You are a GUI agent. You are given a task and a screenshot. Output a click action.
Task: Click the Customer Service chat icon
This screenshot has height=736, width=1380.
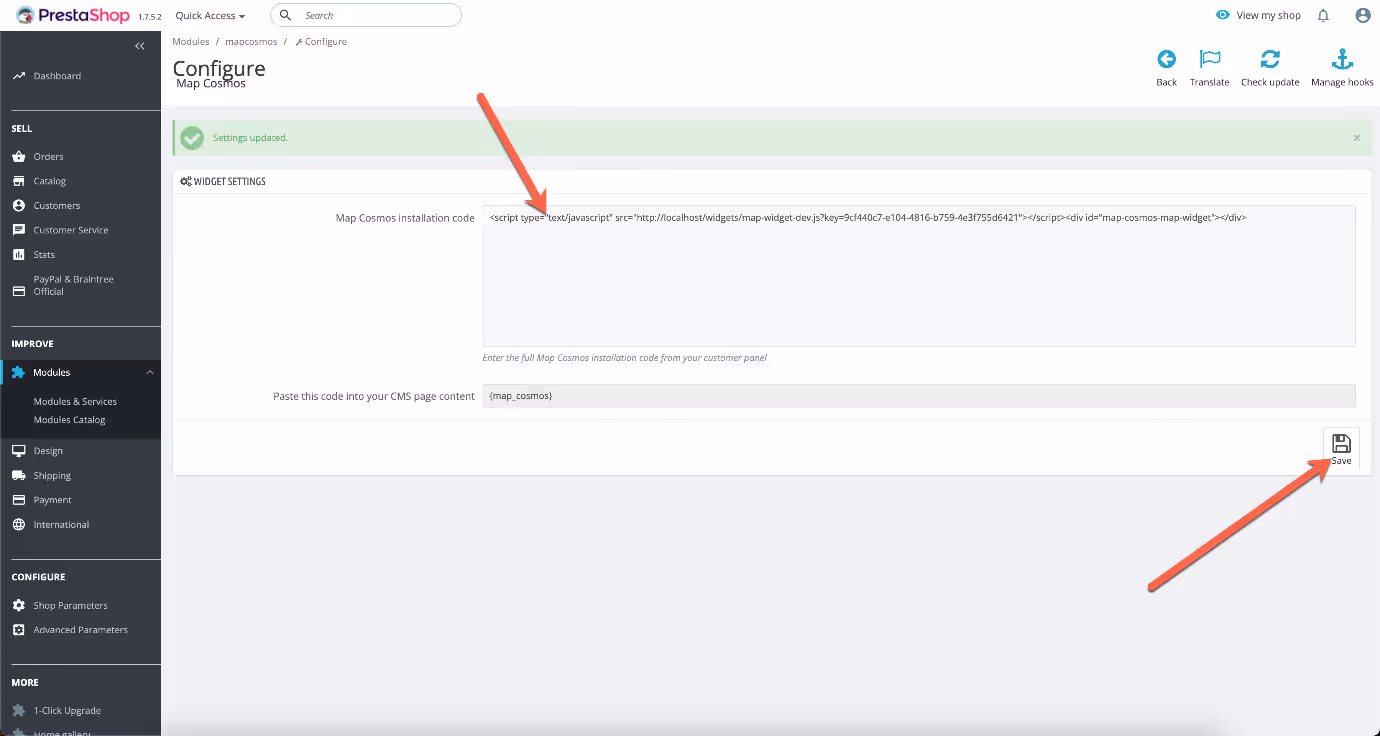tap(18, 230)
